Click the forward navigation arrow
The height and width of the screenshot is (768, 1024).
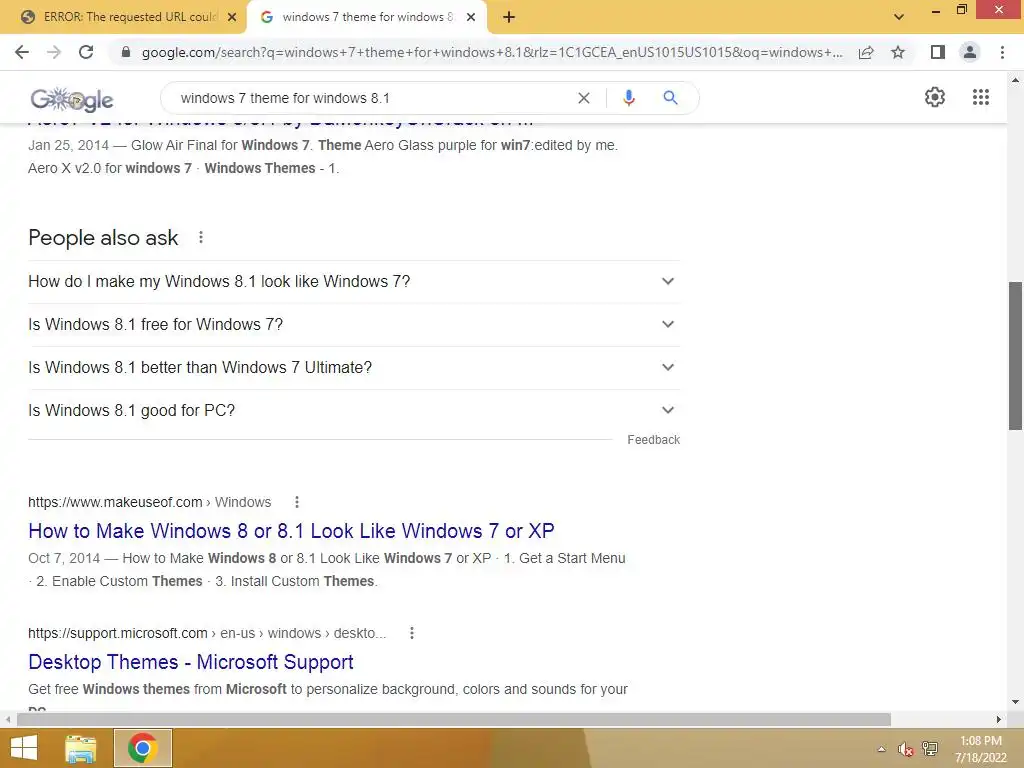pyautogui.click(x=54, y=52)
